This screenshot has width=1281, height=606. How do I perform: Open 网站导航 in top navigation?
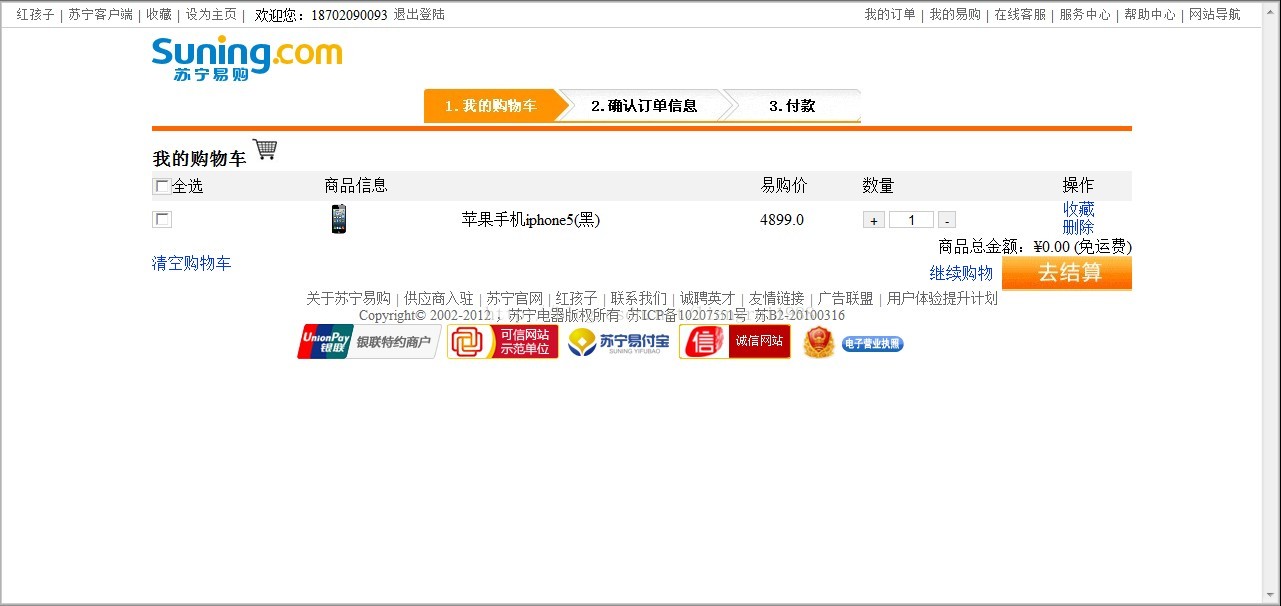coord(1215,15)
